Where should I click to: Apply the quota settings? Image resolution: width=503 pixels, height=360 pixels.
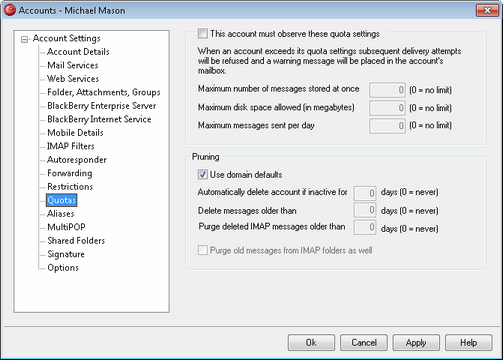[x=416, y=343]
